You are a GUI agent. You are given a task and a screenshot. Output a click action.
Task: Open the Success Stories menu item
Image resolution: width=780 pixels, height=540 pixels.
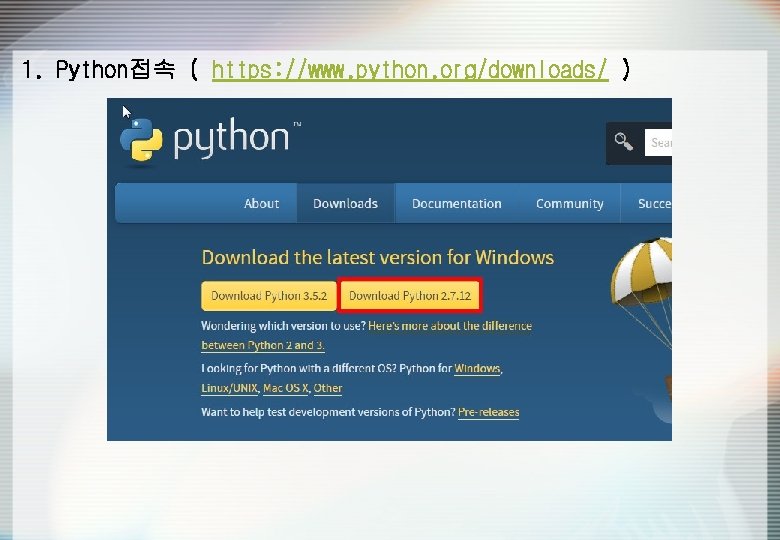pyautogui.click(x=654, y=203)
